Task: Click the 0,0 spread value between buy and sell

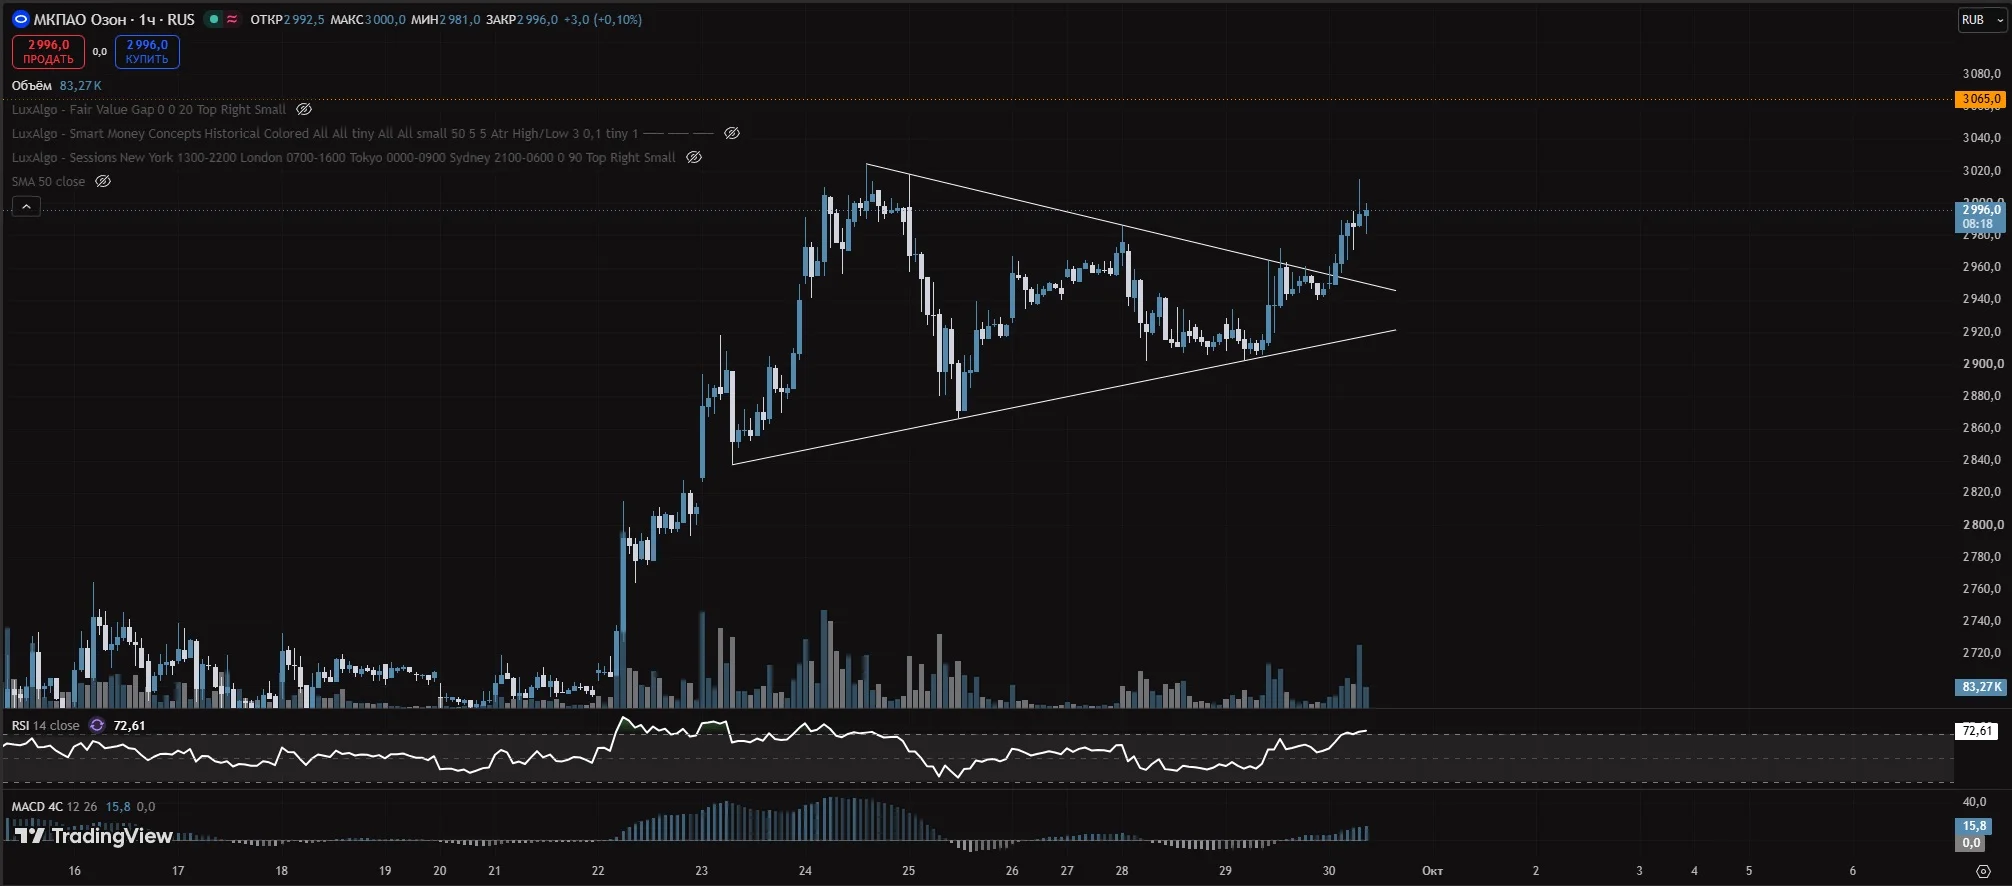Action: 100,52
